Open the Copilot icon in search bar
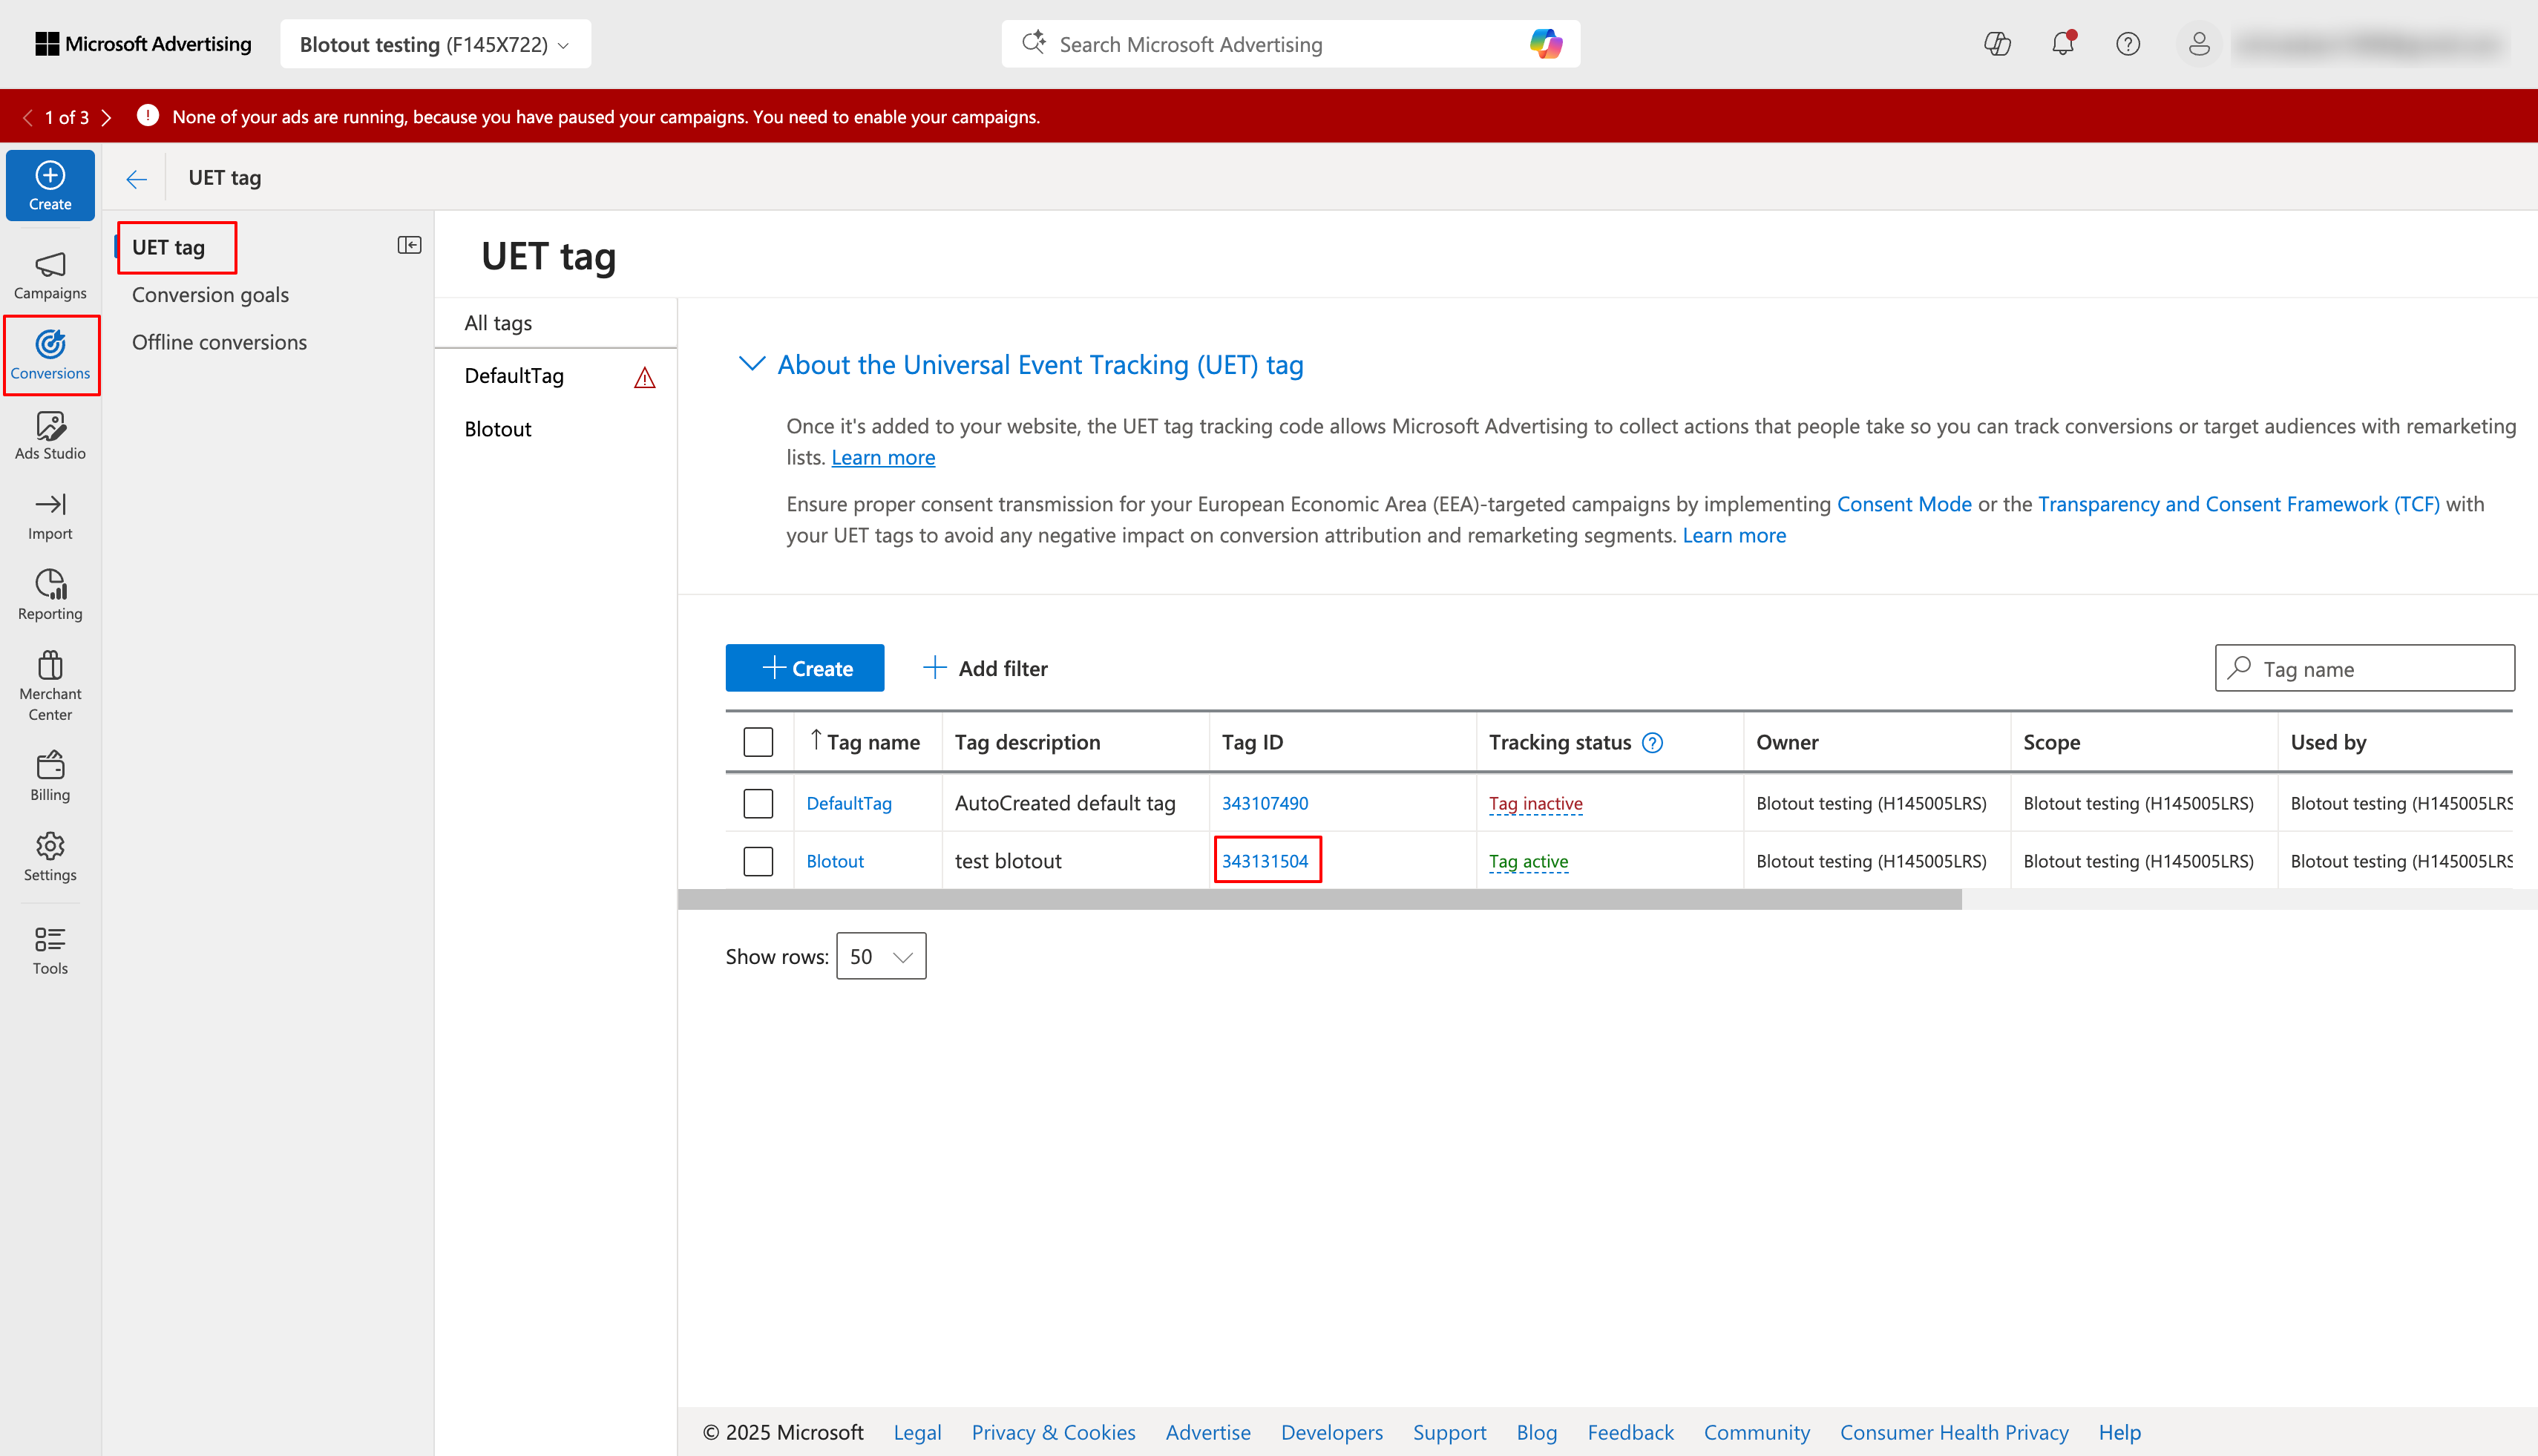The height and width of the screenshot is (1456, 2538). [x=1545, y=44]
